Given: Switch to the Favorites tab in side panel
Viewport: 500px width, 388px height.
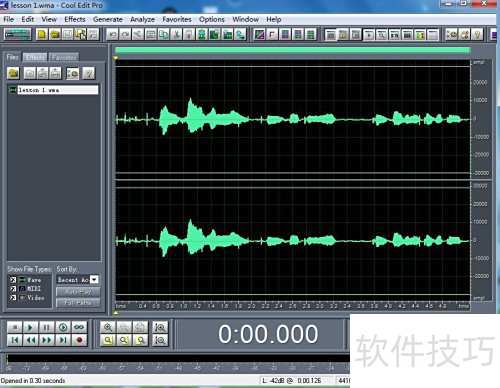Looking at the screenshot, I should point(64,57).
